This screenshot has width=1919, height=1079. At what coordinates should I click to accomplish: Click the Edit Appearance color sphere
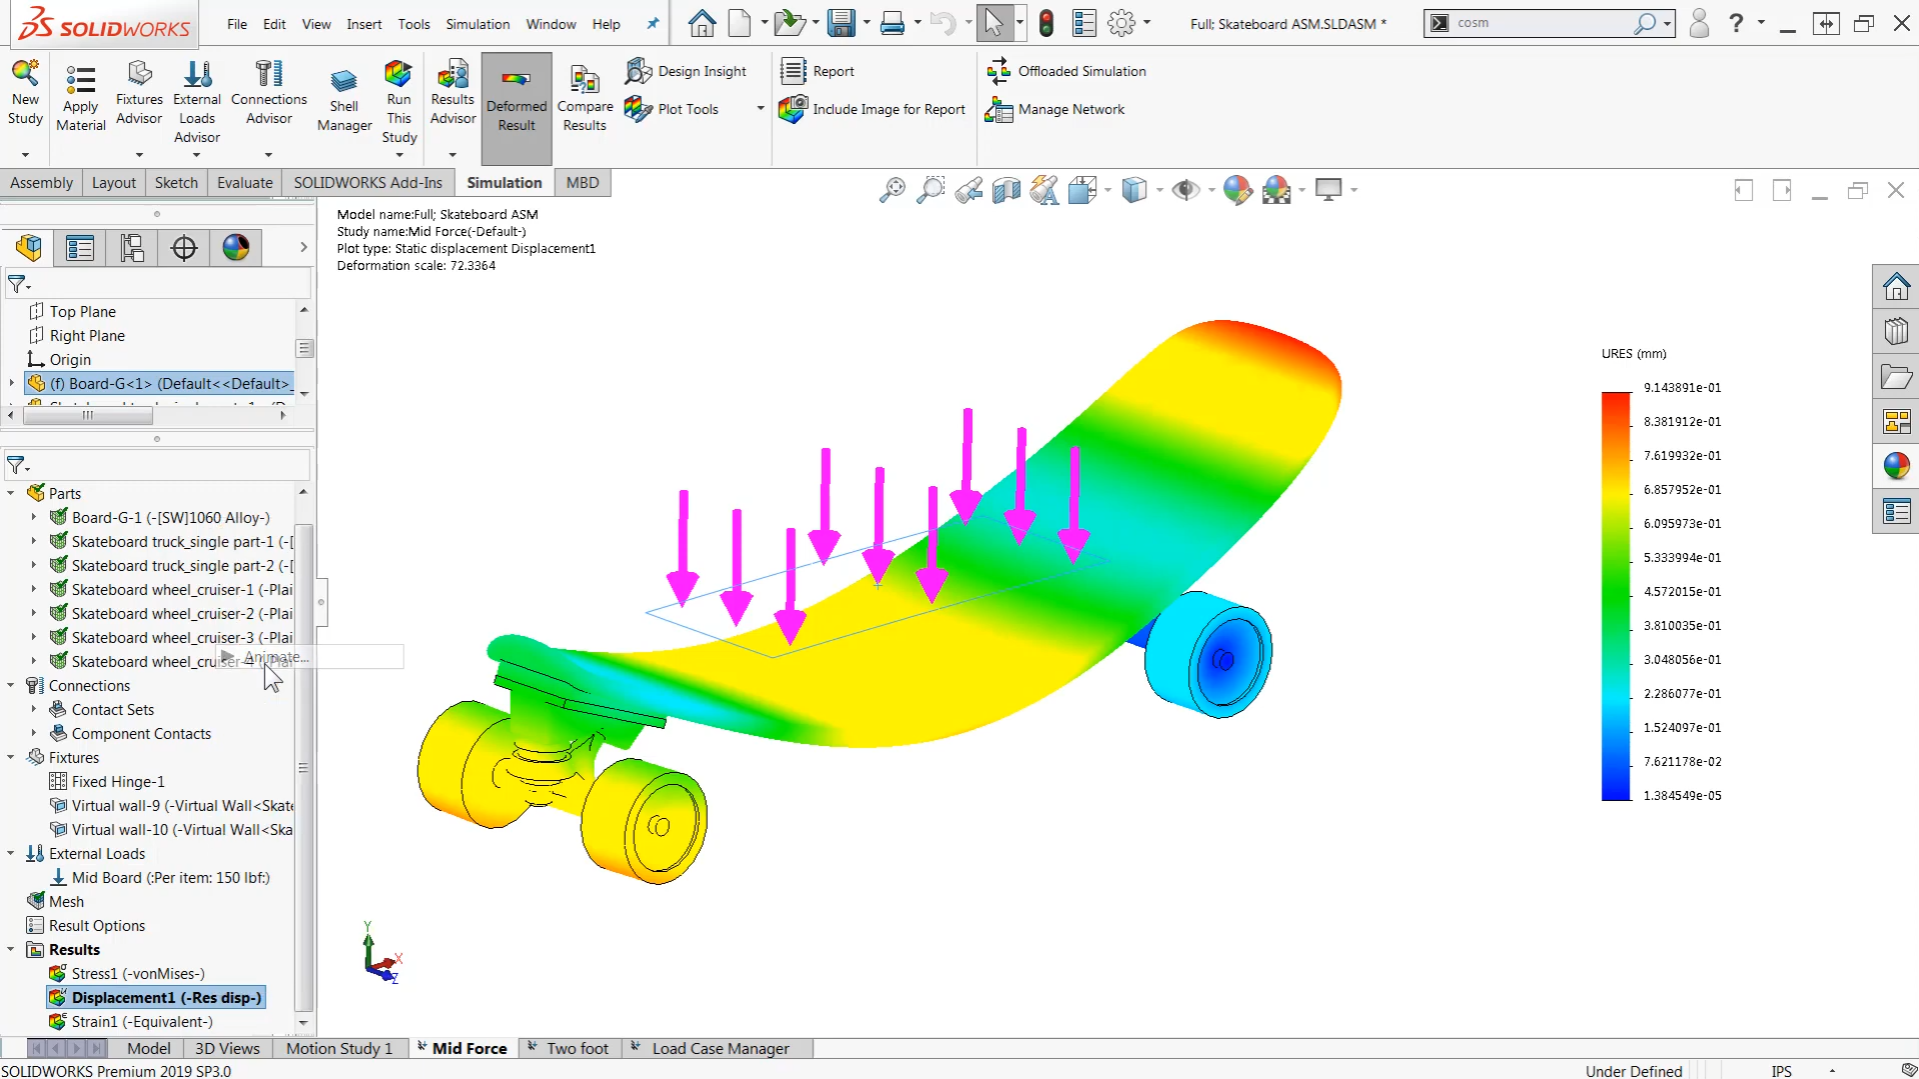1237,190
